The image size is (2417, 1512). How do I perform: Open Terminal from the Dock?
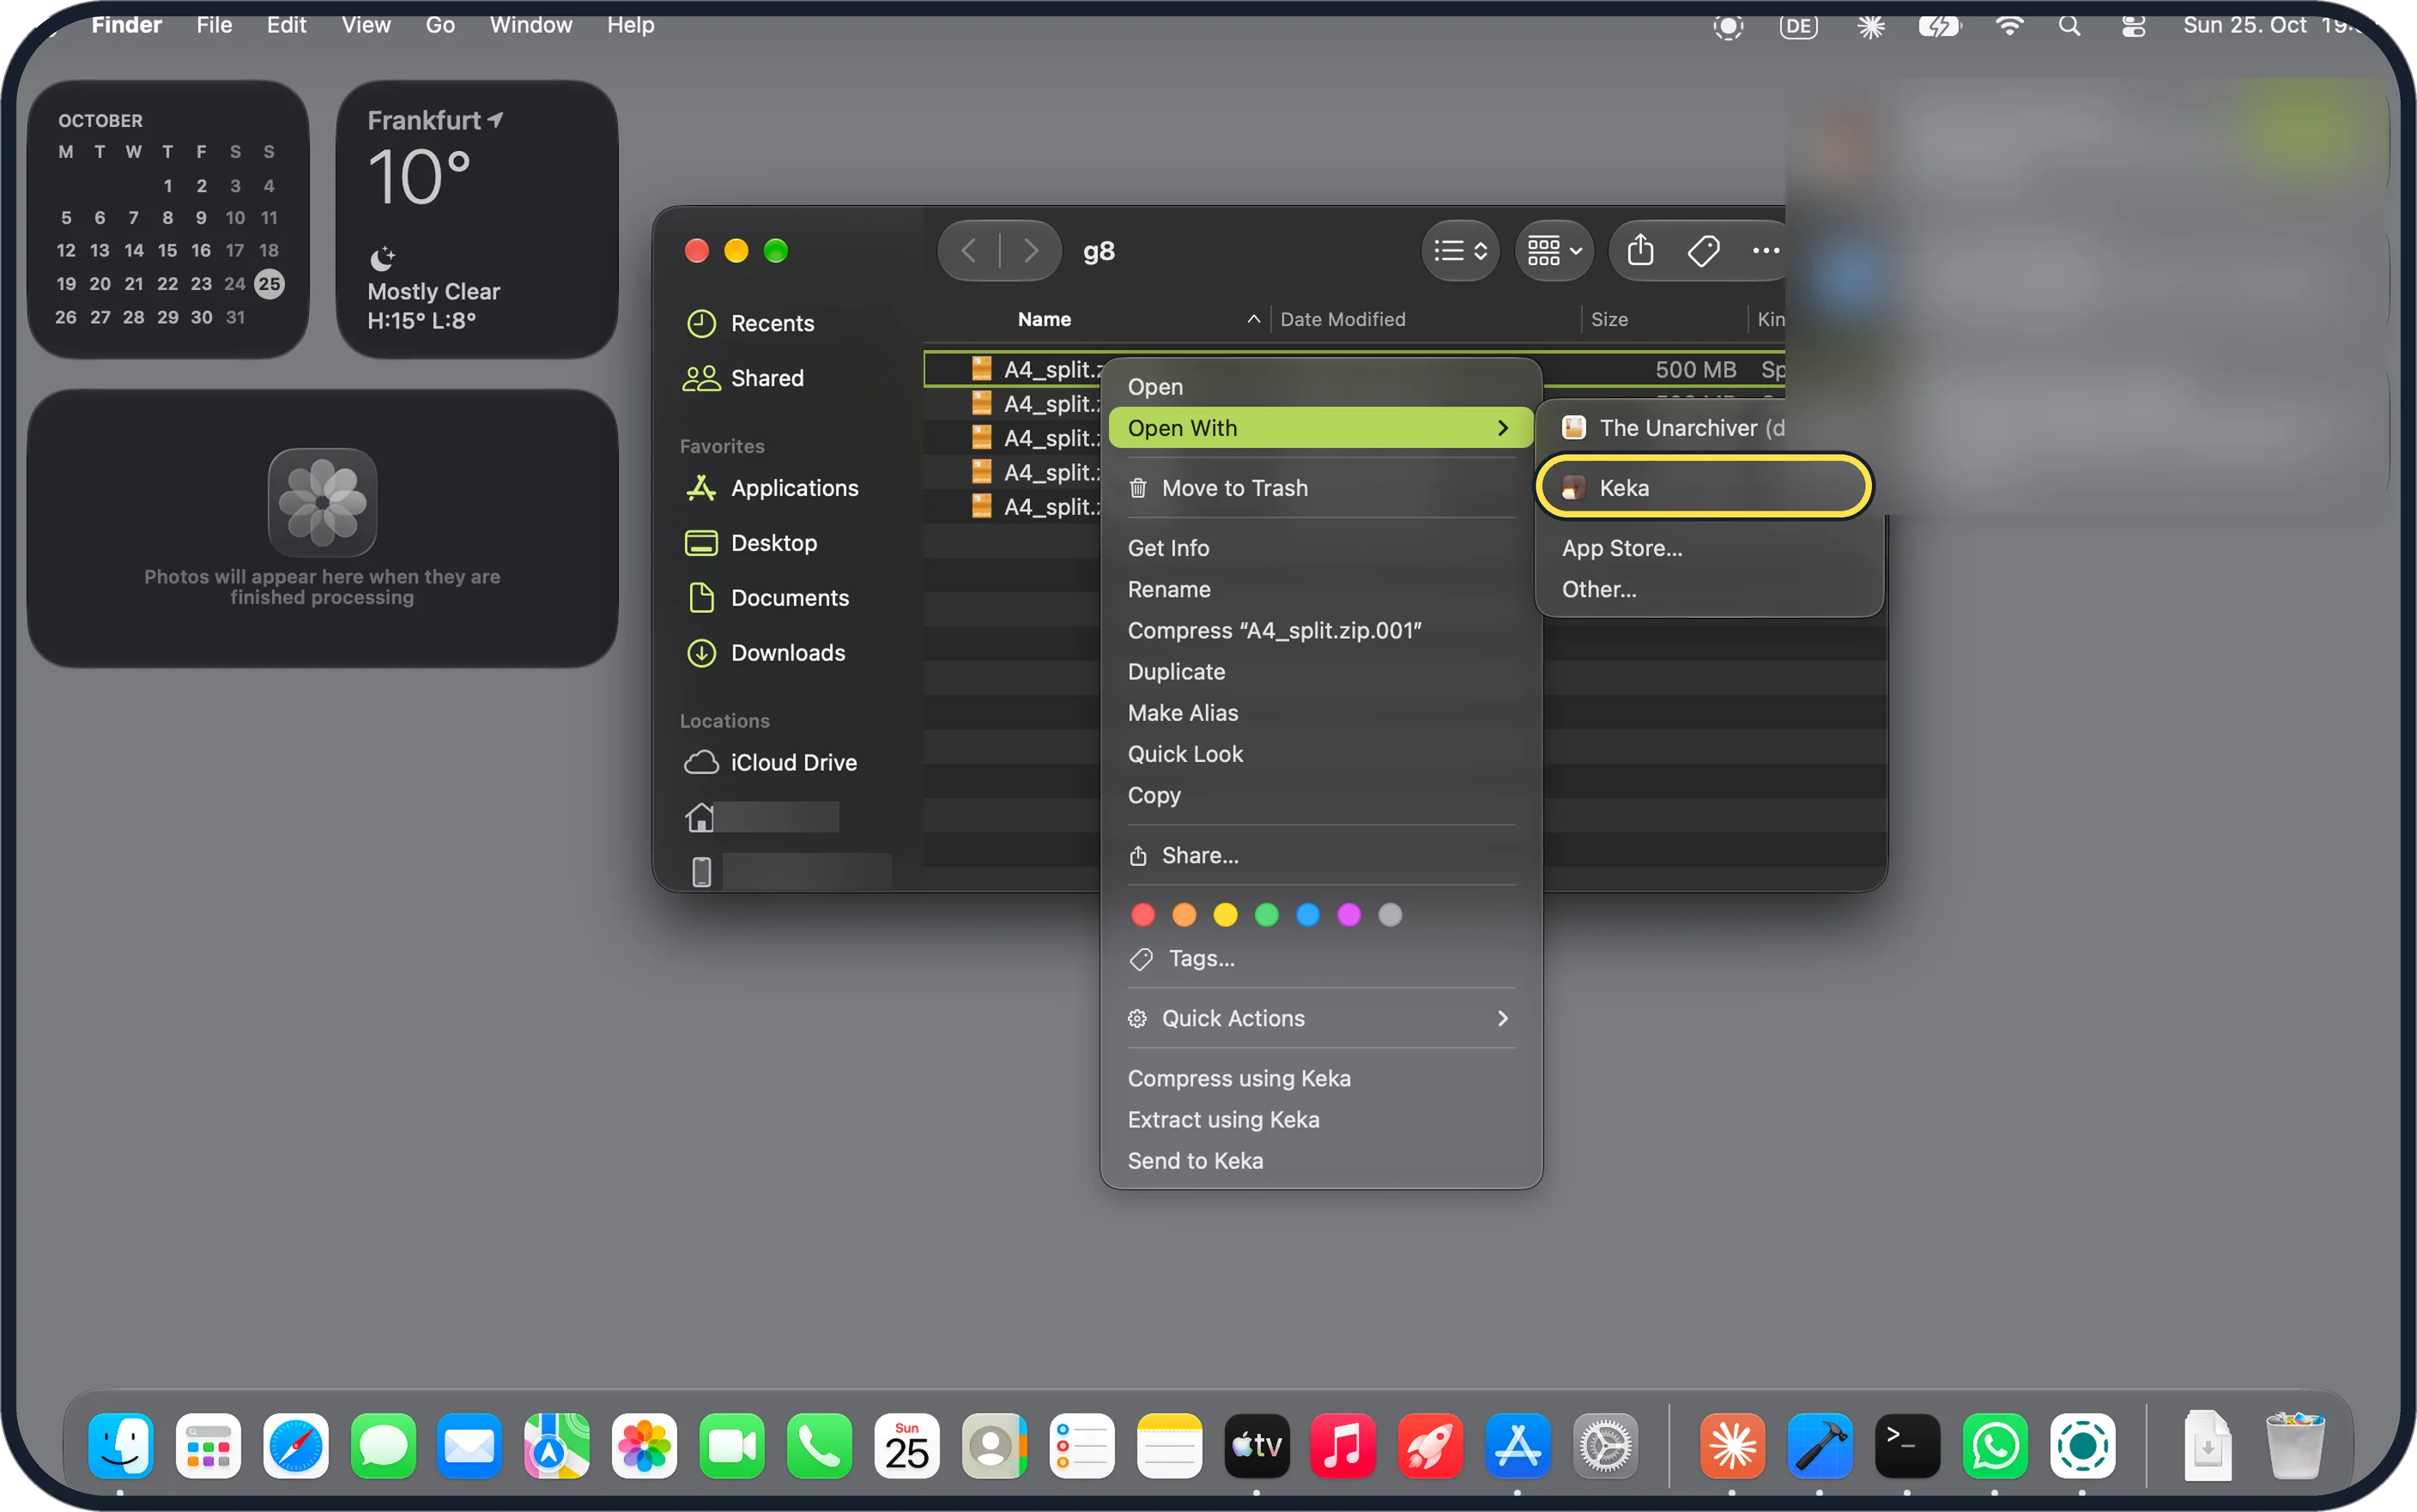pos(1906,1445)
